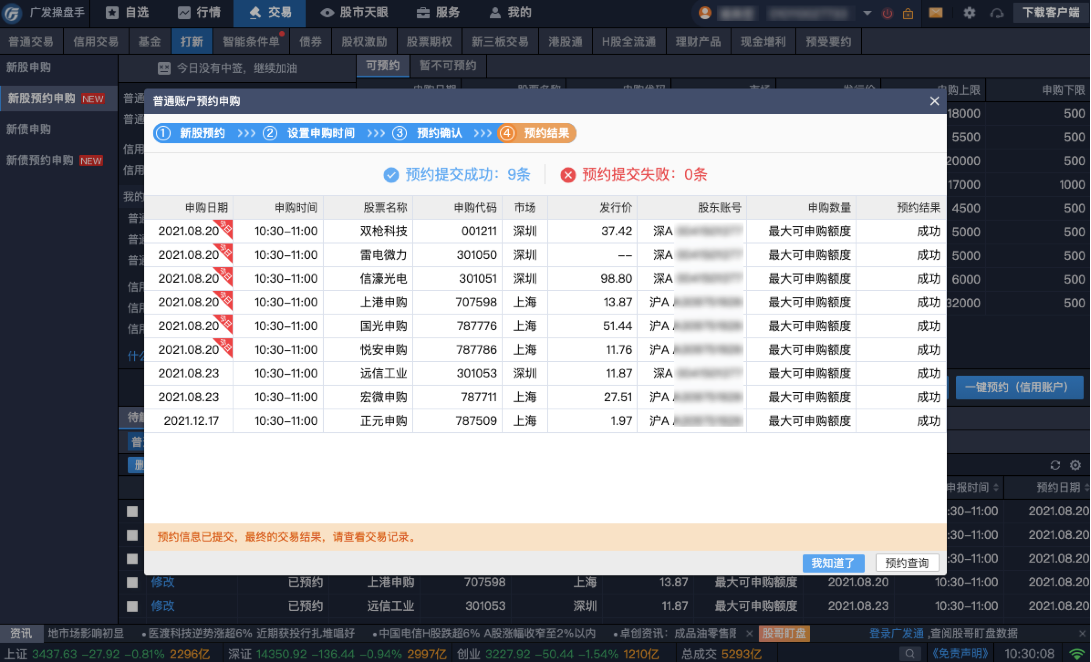The image size is (1091, 662).
Task: Click the 正元申购 row name
Action: 383,420
